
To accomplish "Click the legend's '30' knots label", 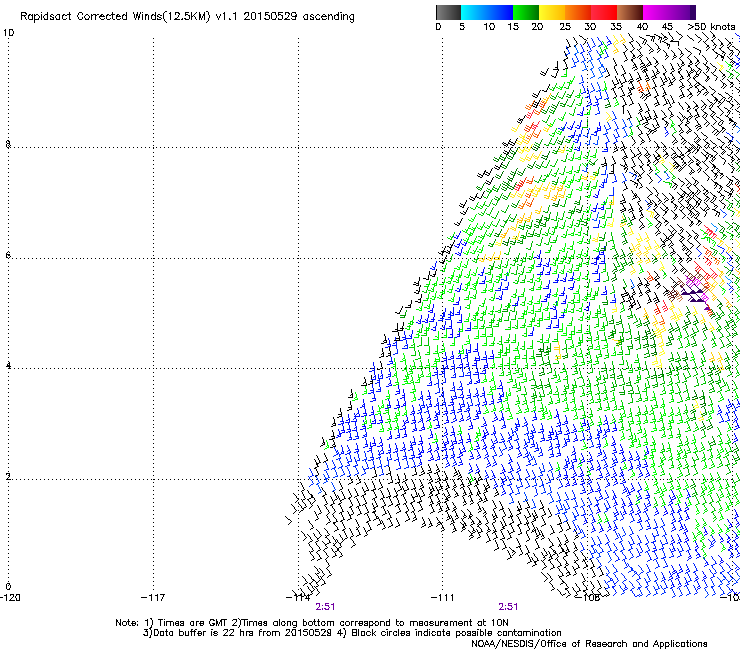I will (590, 27).
